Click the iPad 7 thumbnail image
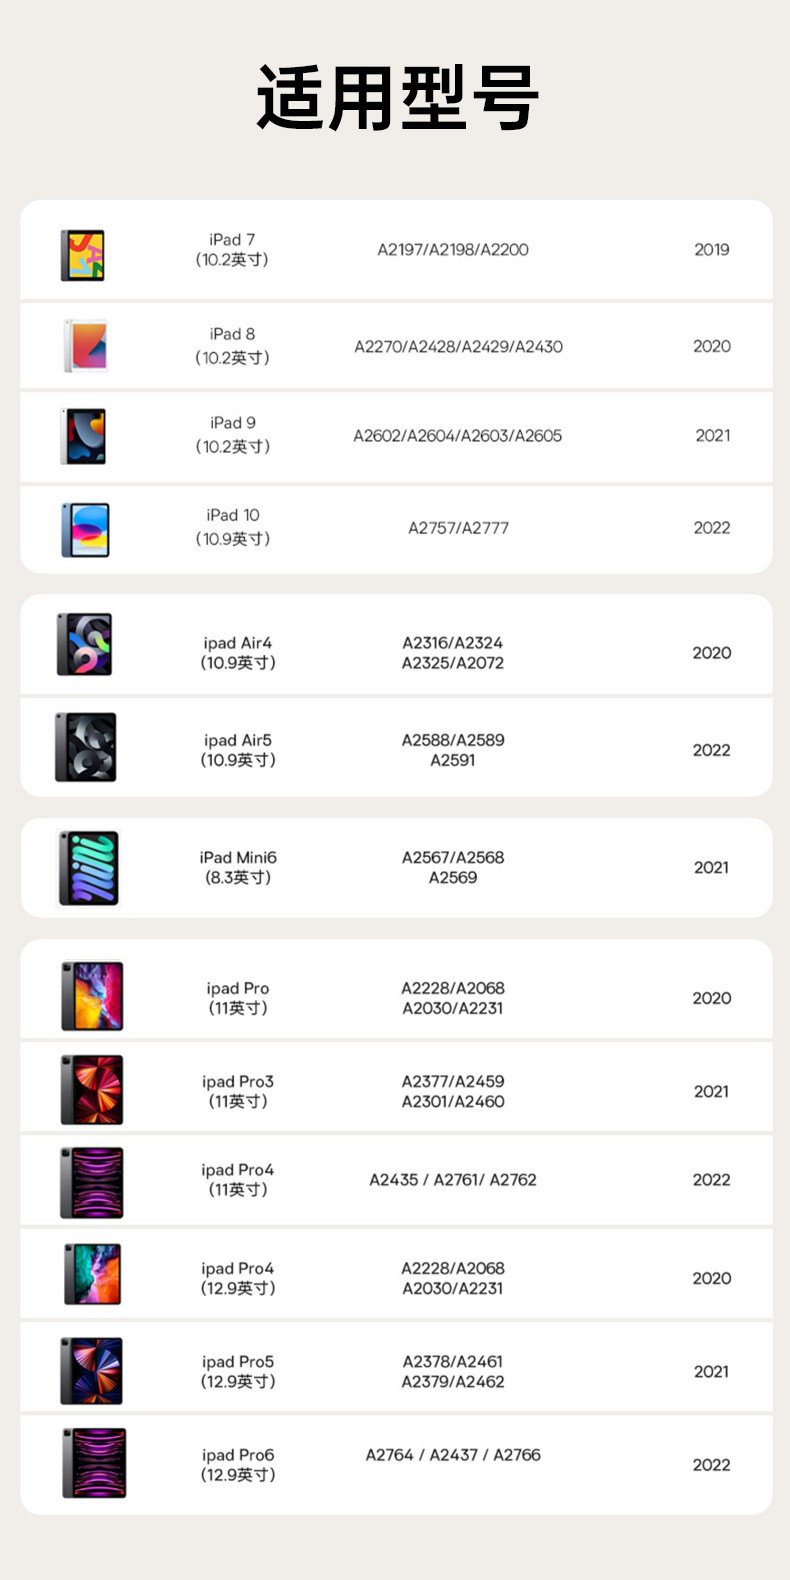790x1580 pixels. click(83, 255)
